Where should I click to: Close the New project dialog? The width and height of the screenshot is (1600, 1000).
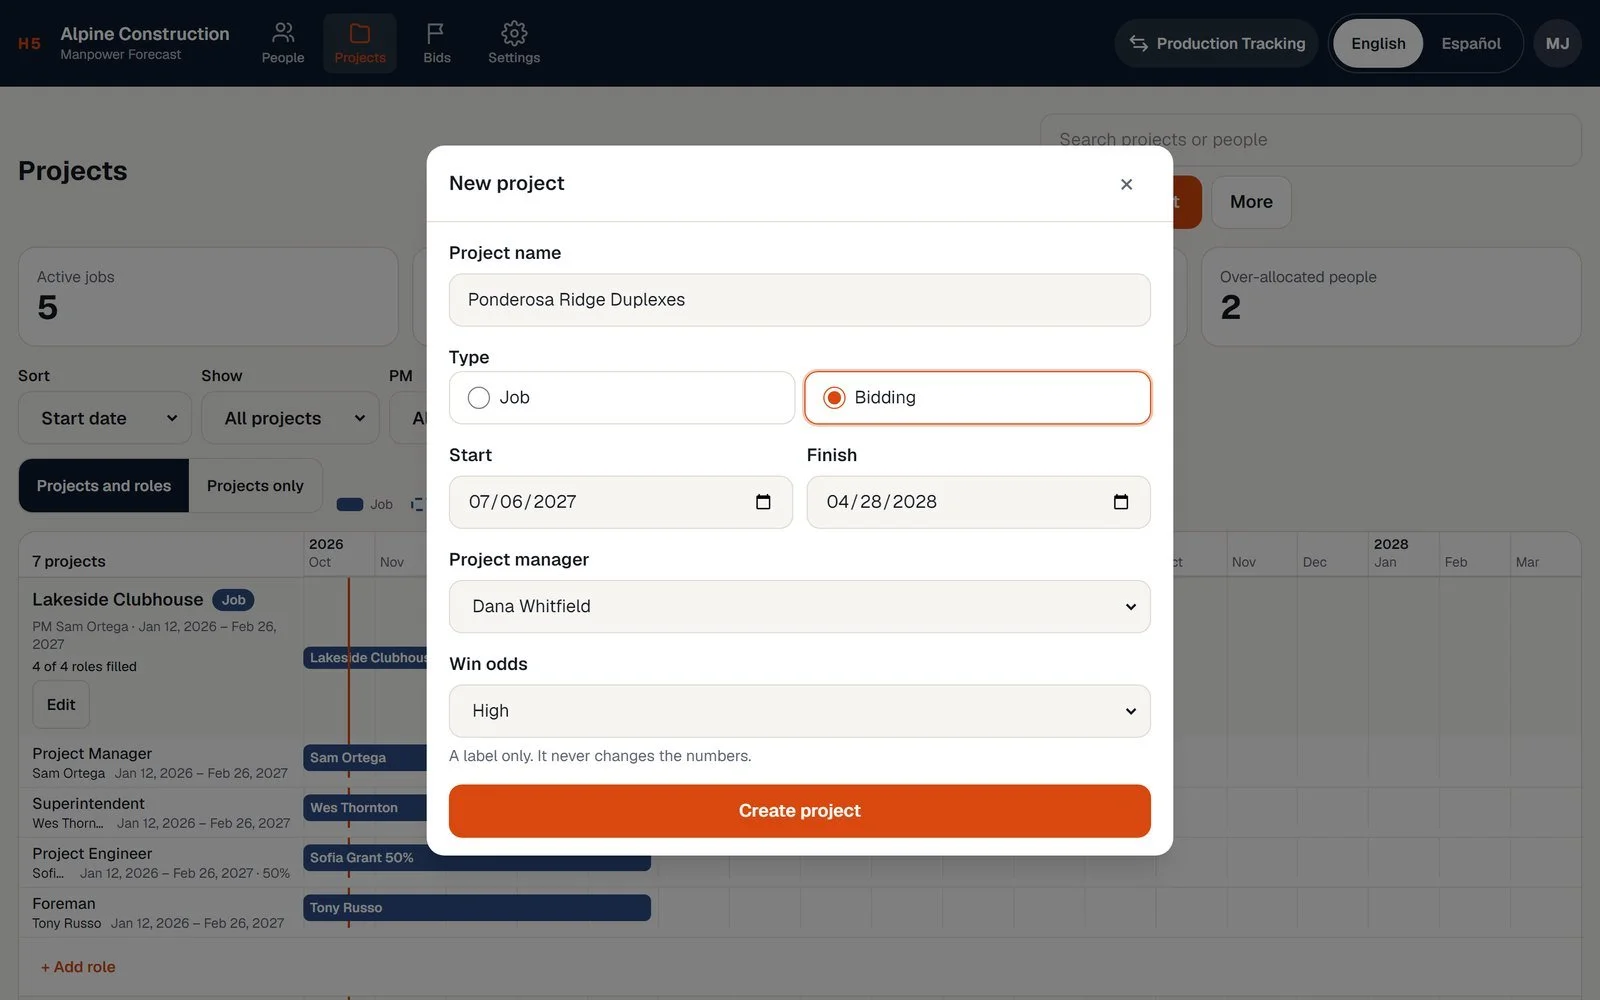click(x=1126, y=184)
